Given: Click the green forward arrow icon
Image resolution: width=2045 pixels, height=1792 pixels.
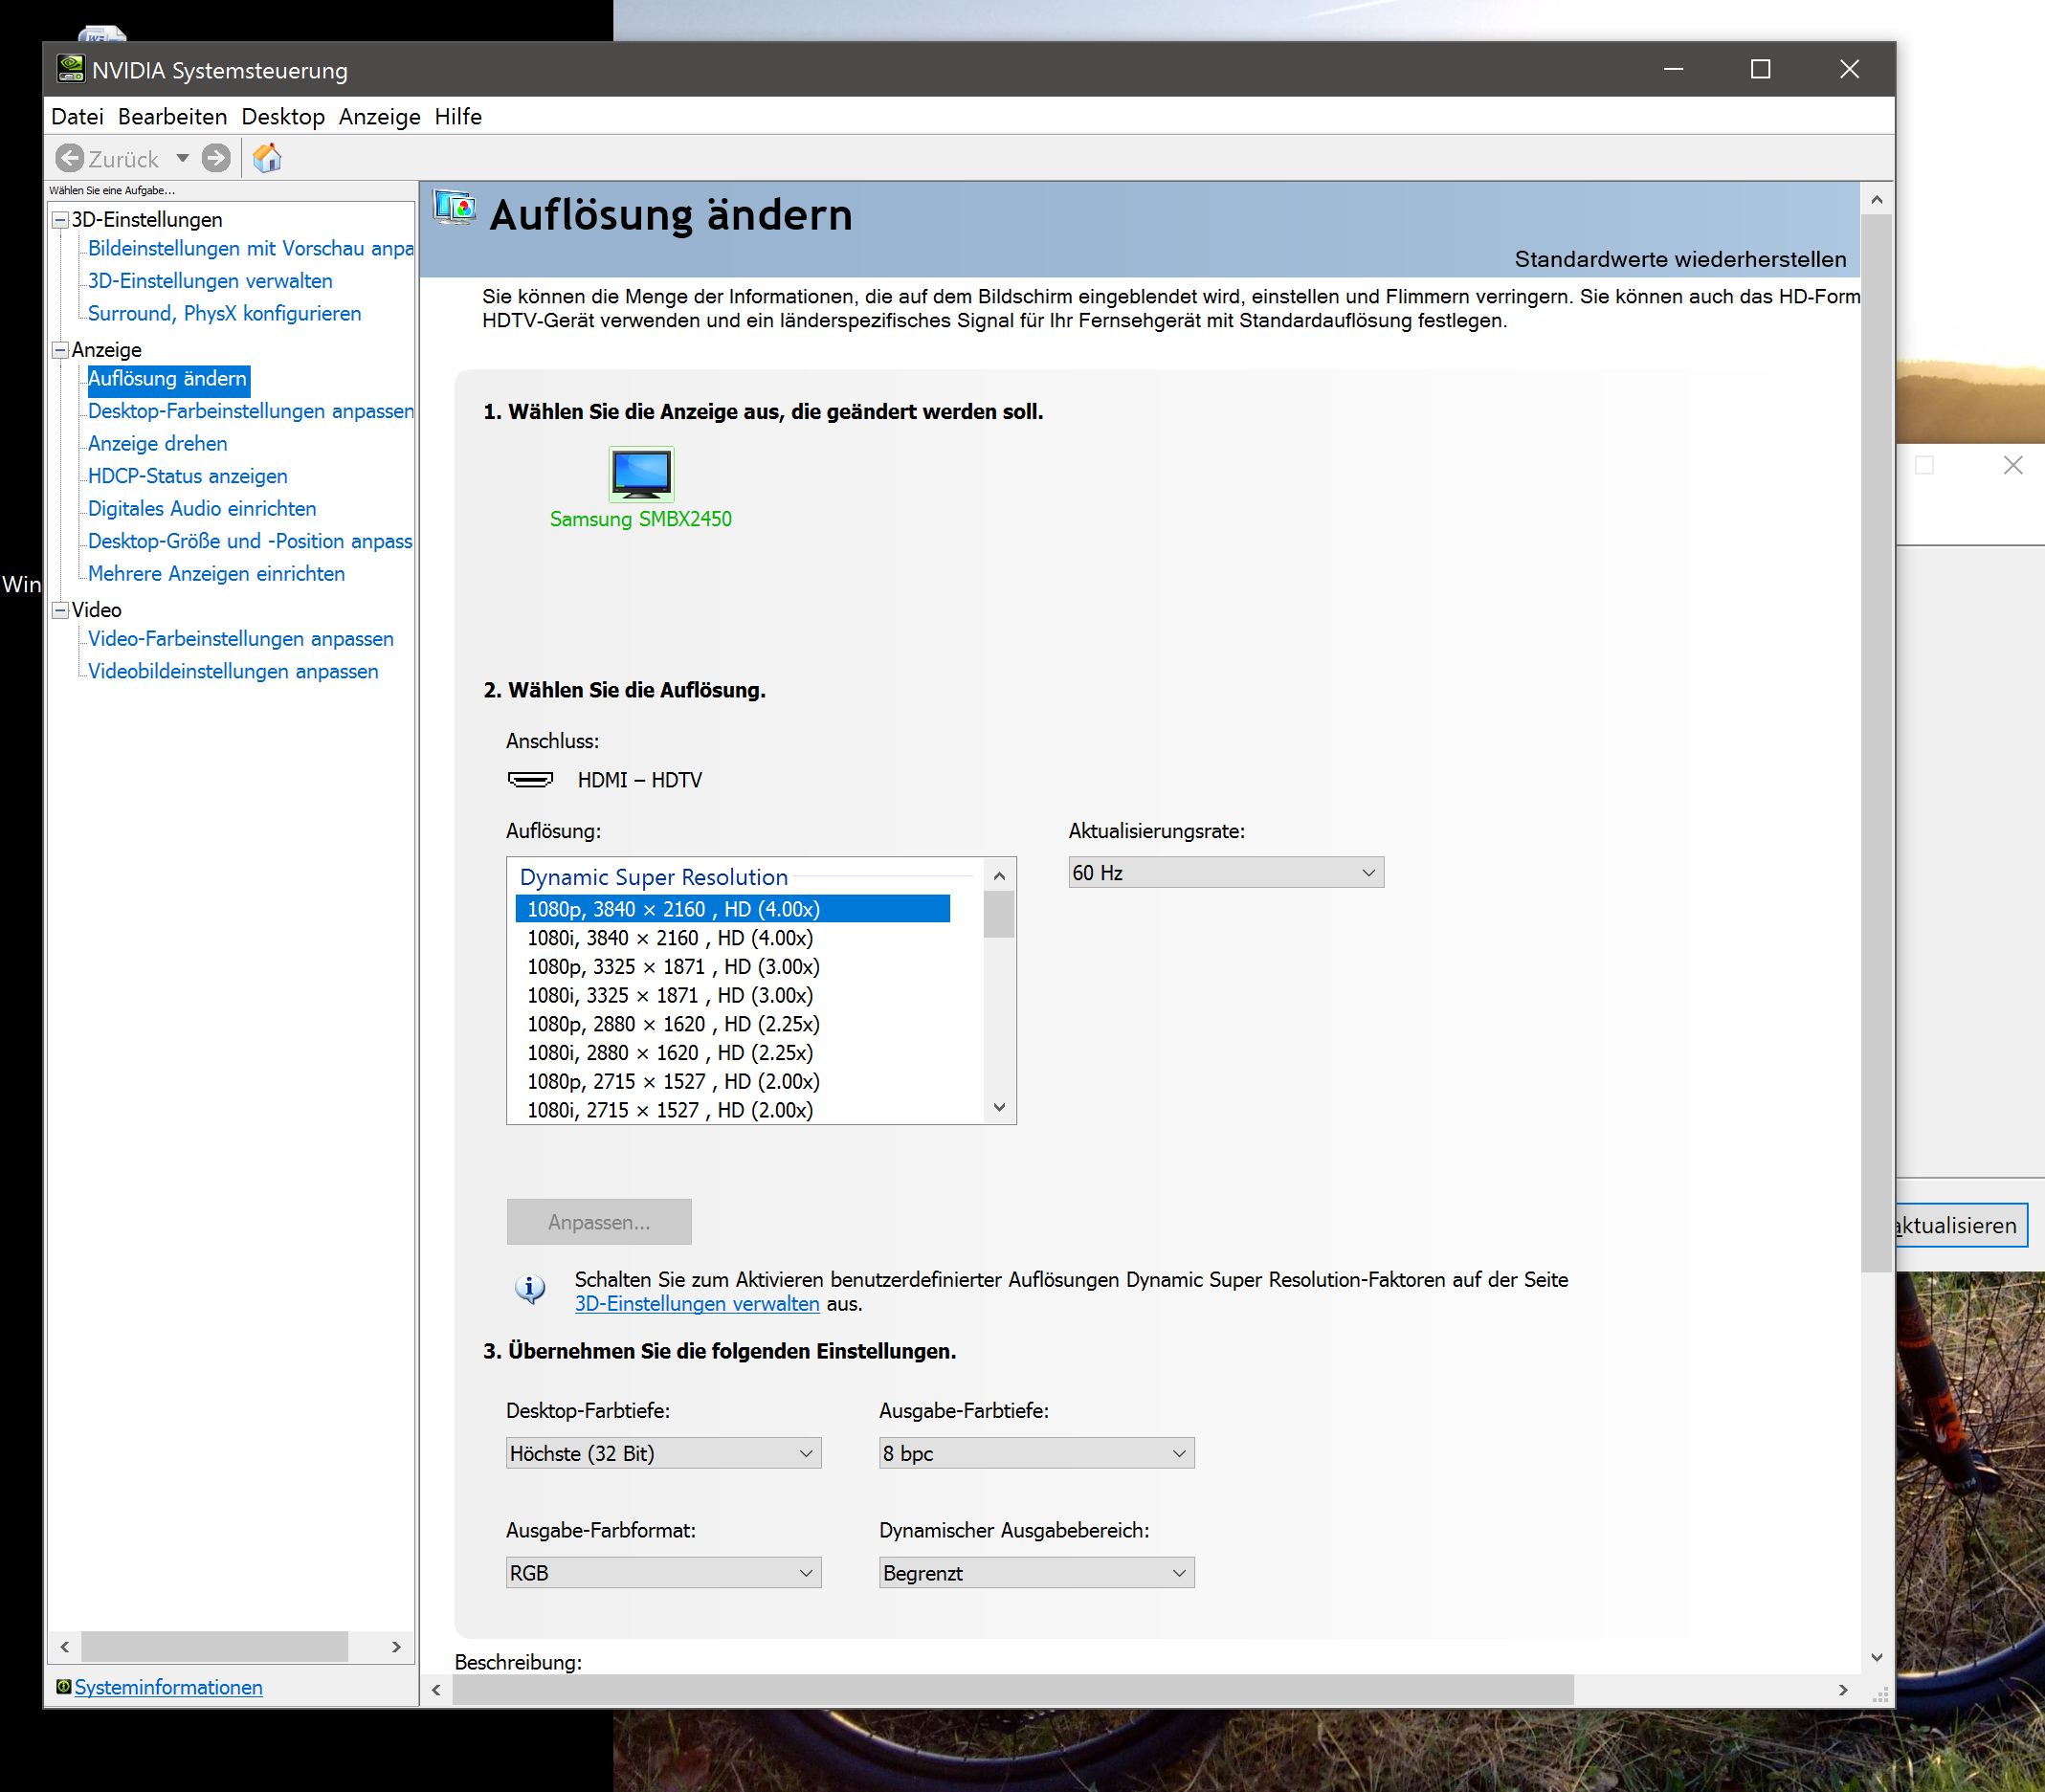Looking at the screenshot, I should [216, 158].
